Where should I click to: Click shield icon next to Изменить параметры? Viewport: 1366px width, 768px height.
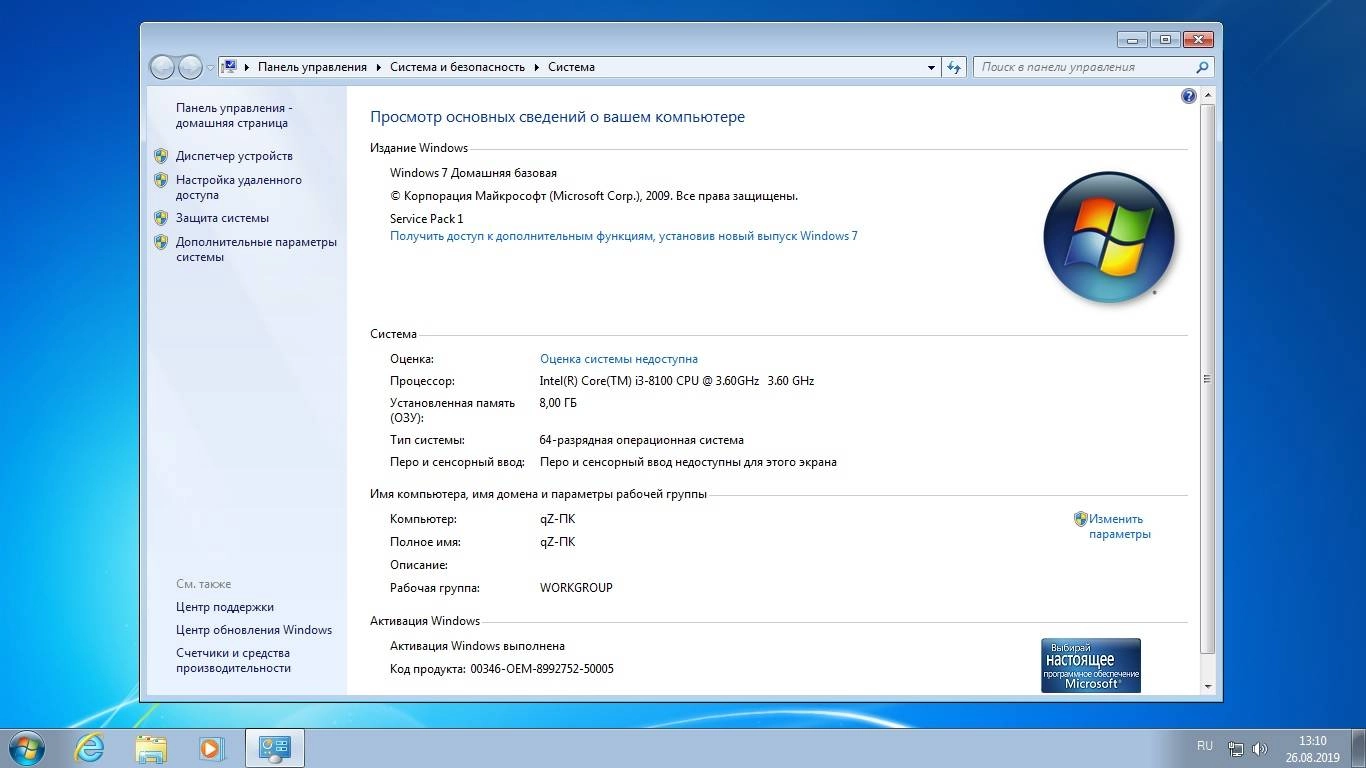coord(1080,519)
